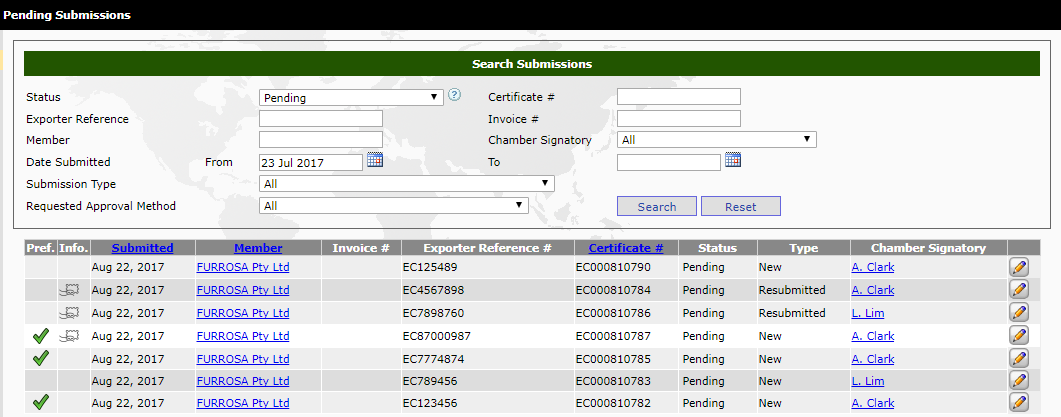Sort the table by Submitted column

142,248
